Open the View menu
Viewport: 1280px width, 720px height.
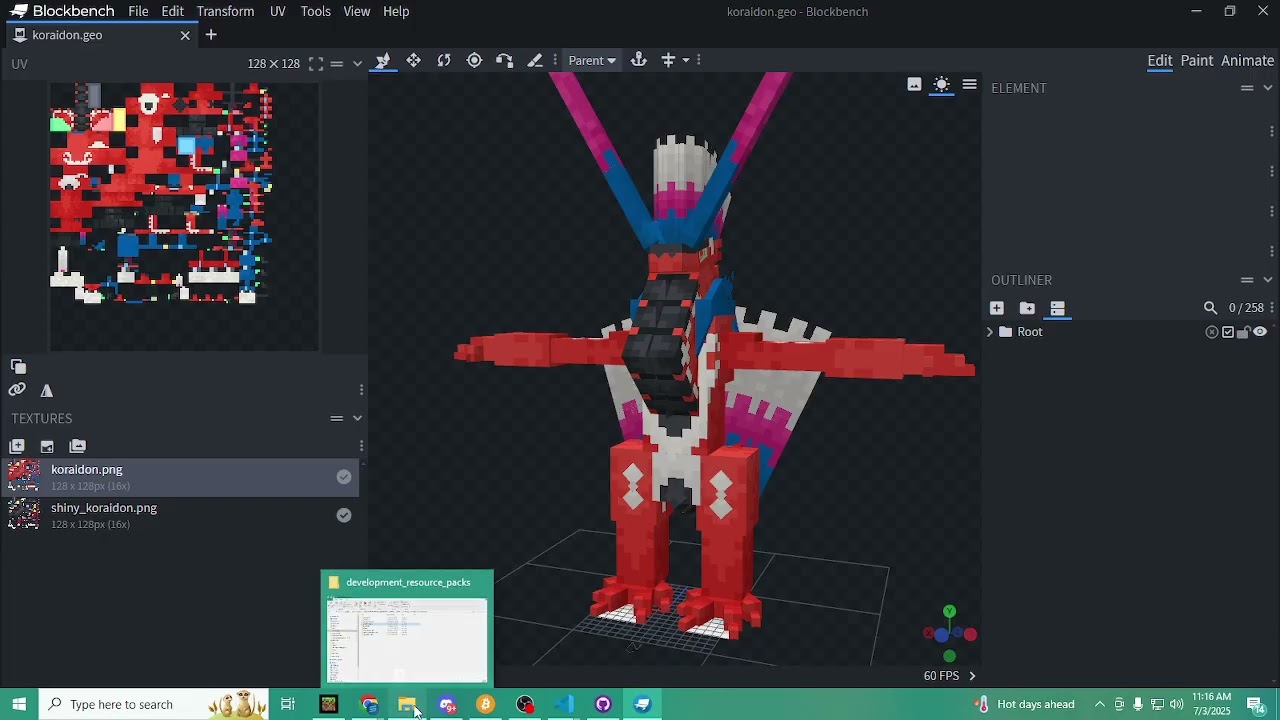(x=357, y=11)
